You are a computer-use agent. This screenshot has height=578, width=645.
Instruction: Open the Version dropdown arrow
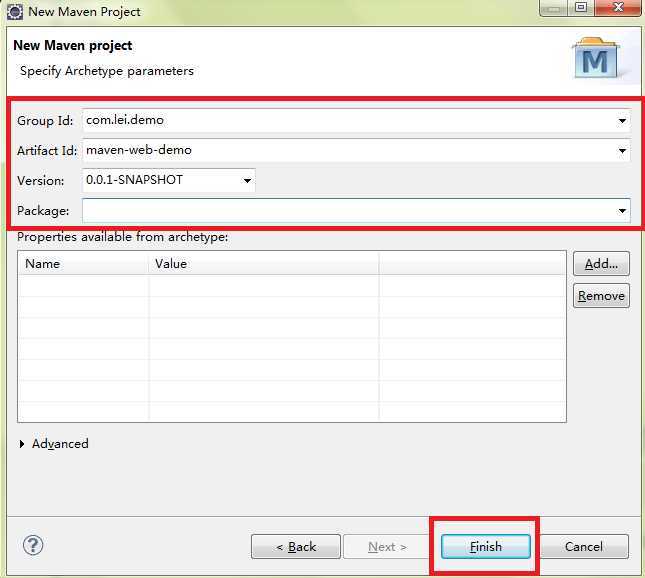[x=247, y=181]
